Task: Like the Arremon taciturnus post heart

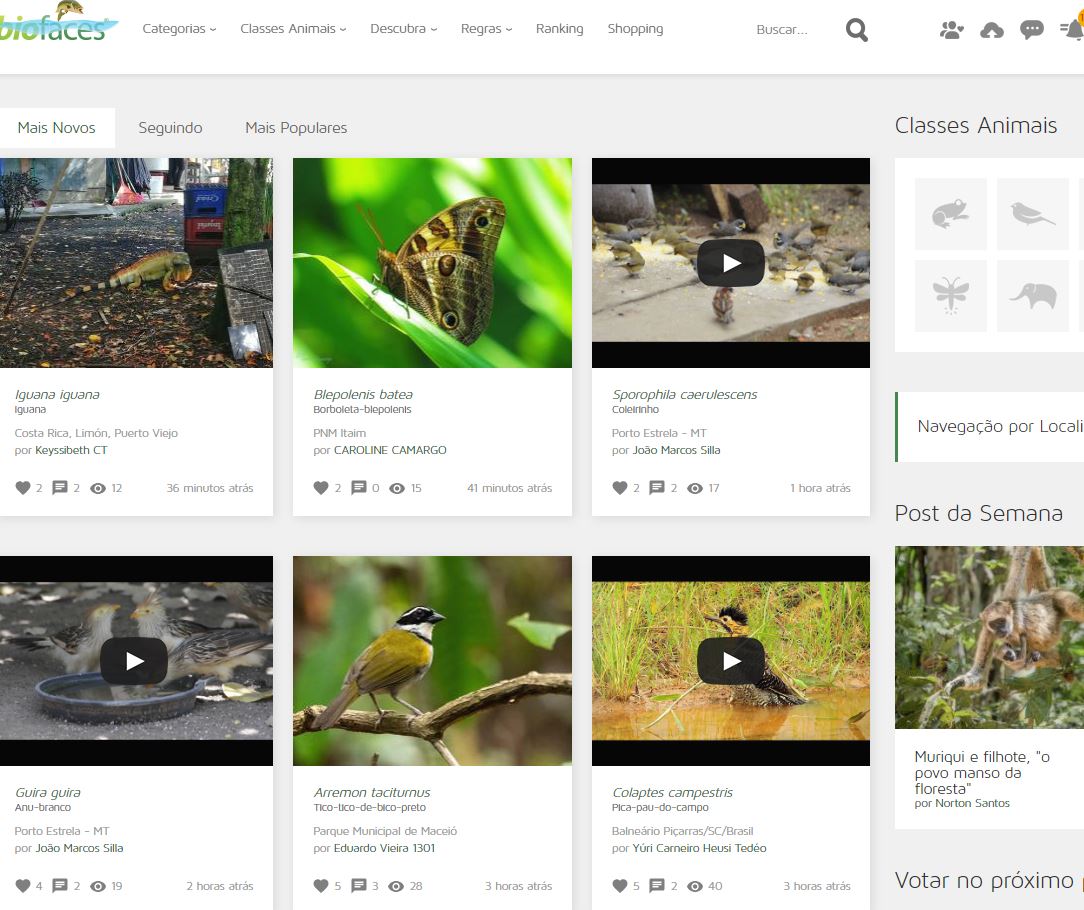Action: click(x=321, y=886)
